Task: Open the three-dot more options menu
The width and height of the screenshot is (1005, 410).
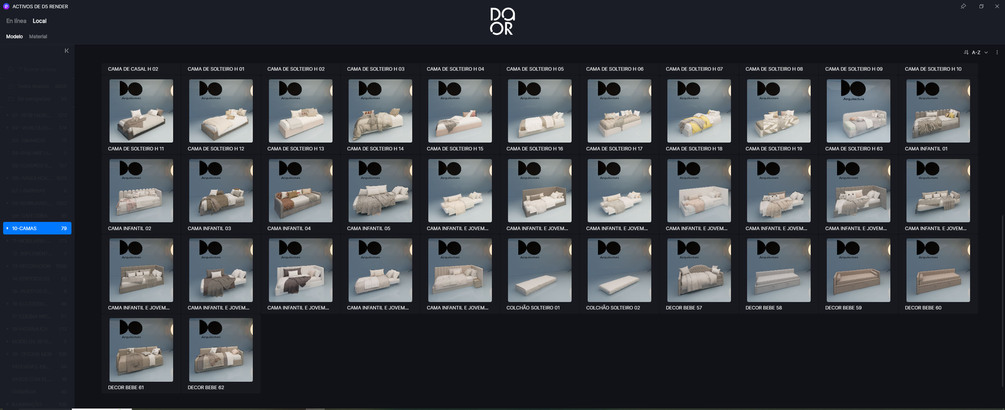Action: (x=997, y=52)
